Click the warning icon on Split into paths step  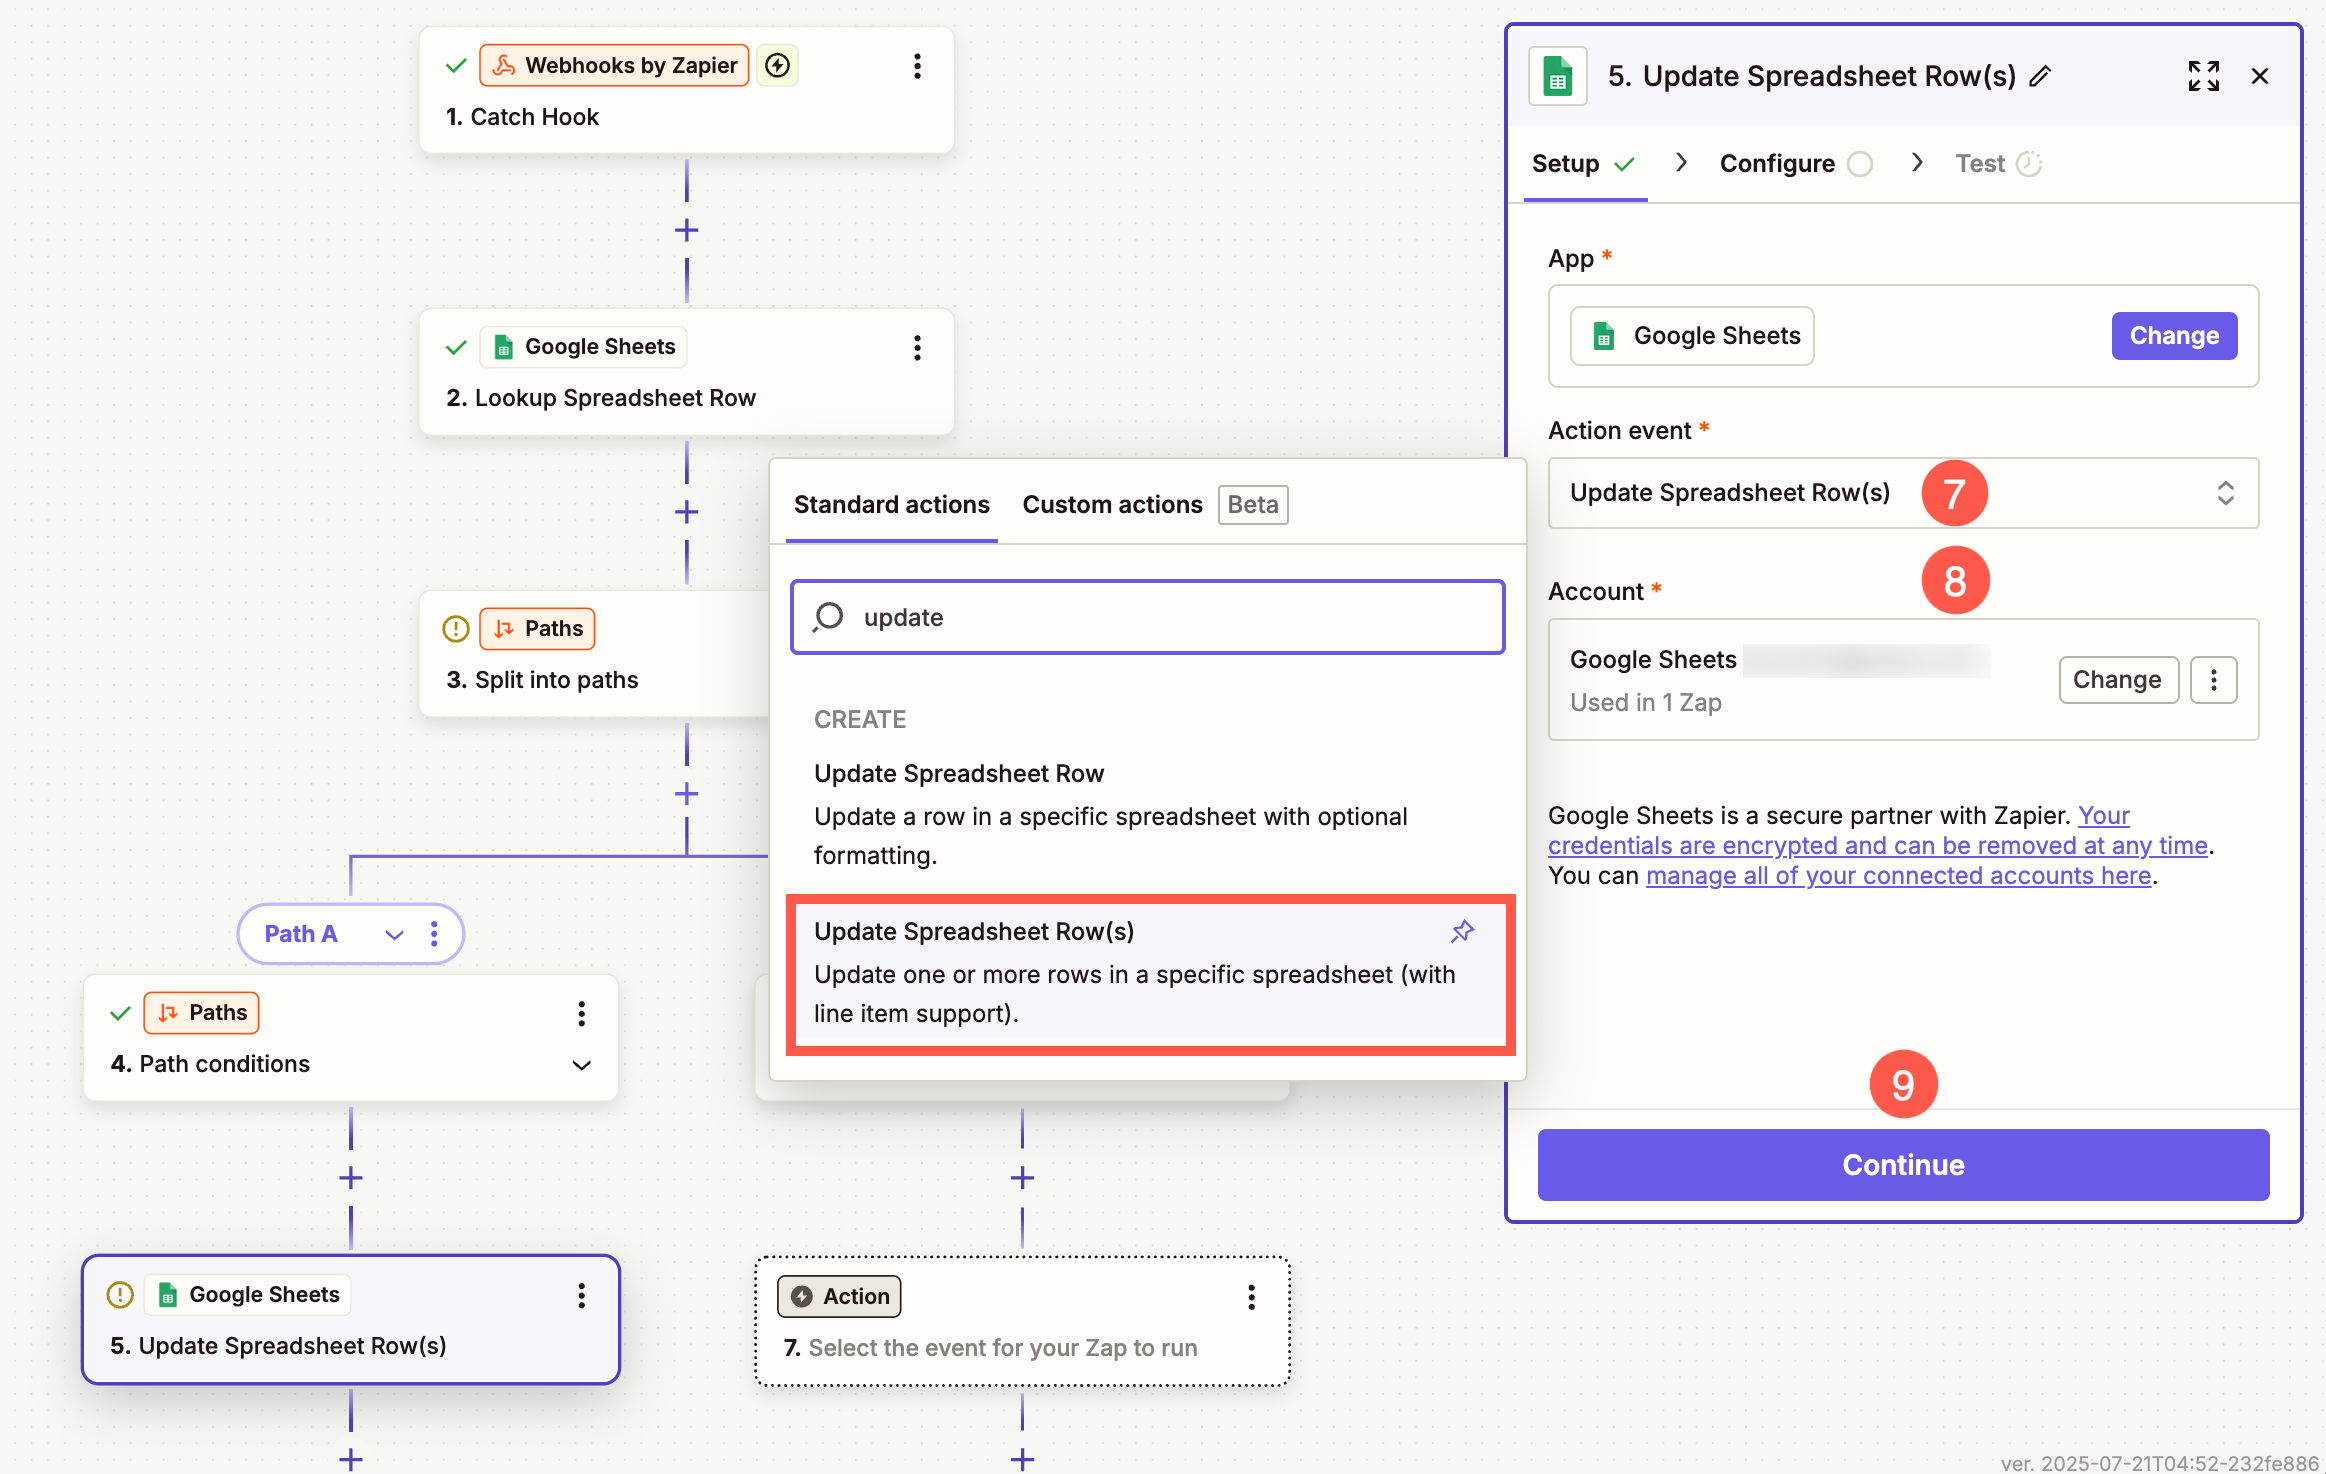click(x=456, y=629)
